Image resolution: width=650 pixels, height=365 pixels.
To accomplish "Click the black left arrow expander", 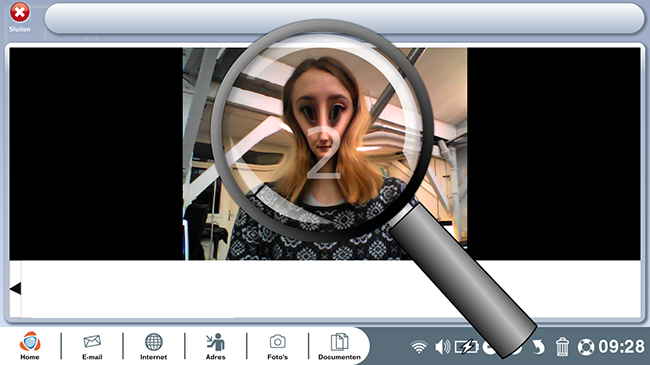I will pyautogui.click(x=15, y=288).
